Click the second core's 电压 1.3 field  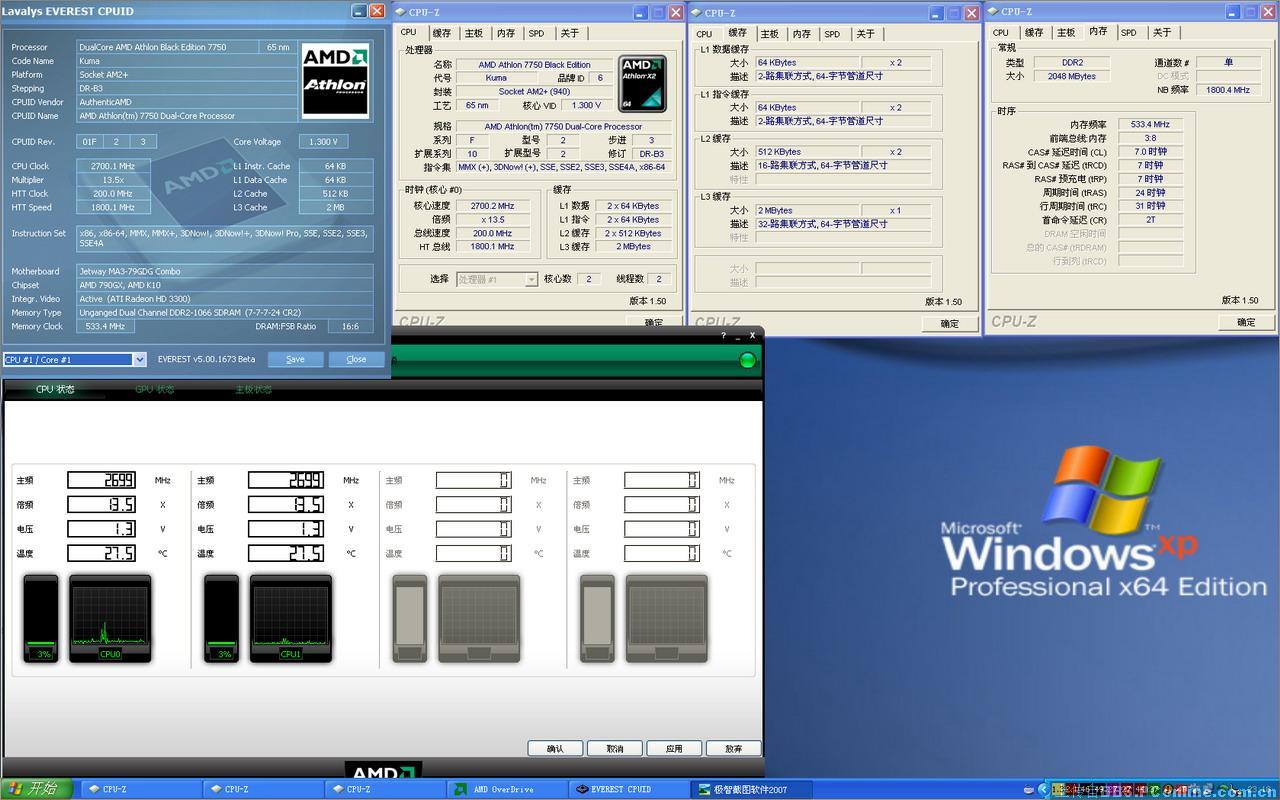[x=285, y=529]
